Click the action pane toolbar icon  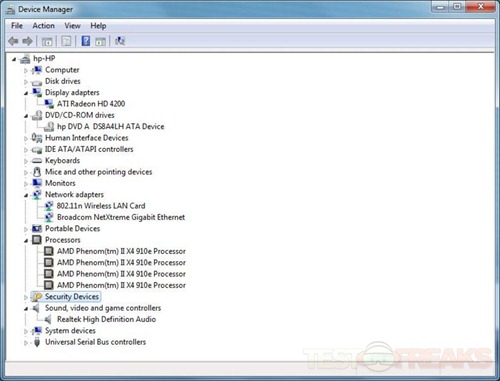pos(100,41)
